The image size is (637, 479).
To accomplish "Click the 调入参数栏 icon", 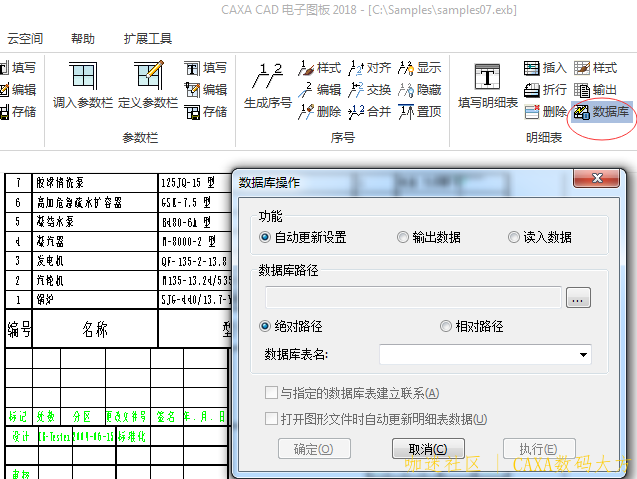I will [x=83, y=77].
